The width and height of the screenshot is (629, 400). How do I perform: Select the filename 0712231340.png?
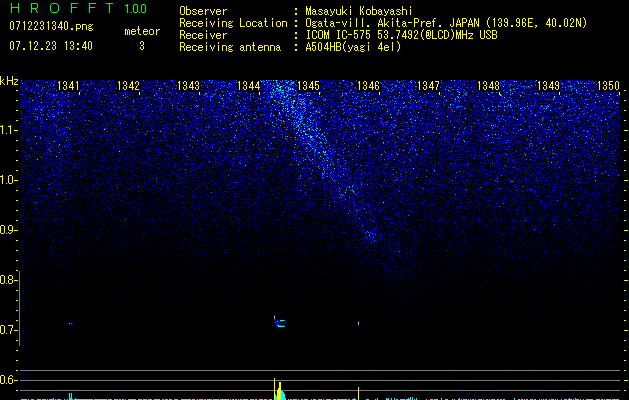coord(51,26)
